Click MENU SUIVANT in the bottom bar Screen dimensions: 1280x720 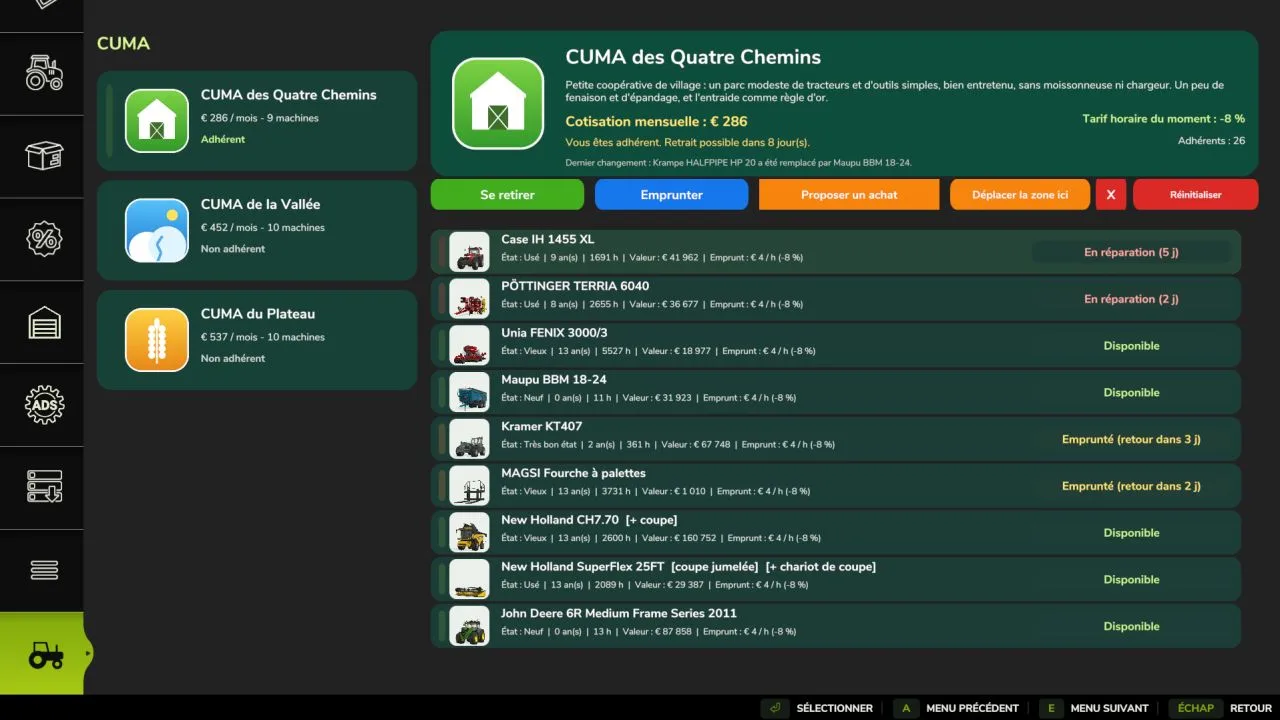pyautogui.click(x=1094, y=708)
